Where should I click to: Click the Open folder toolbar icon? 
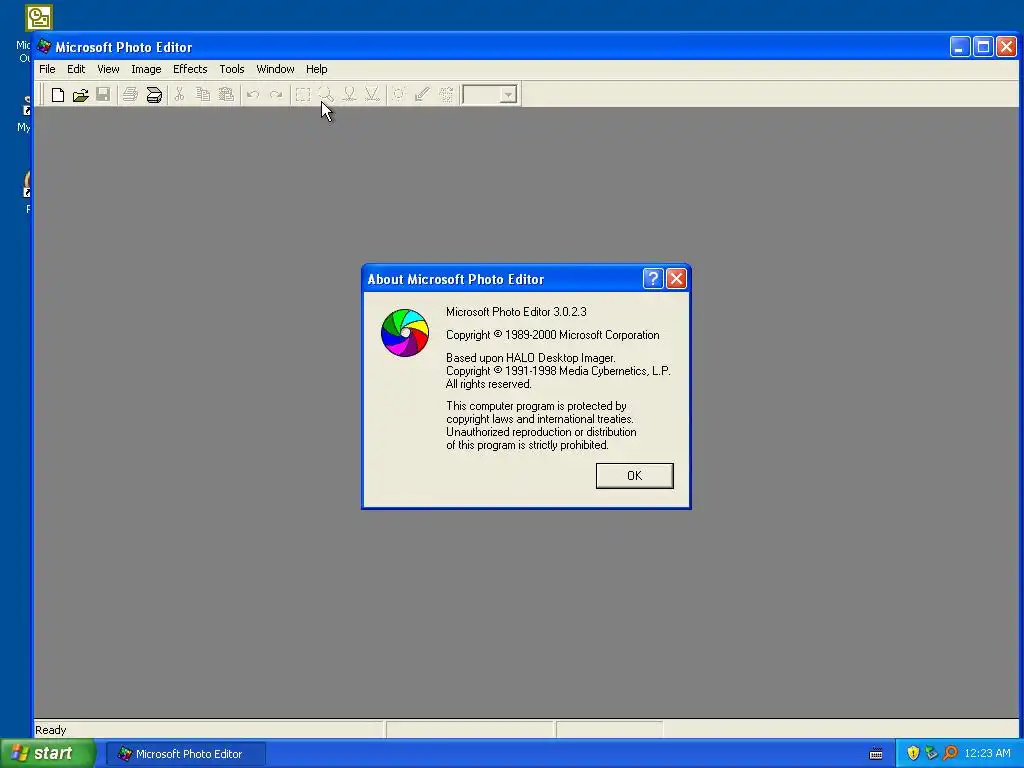click(80, 95)
